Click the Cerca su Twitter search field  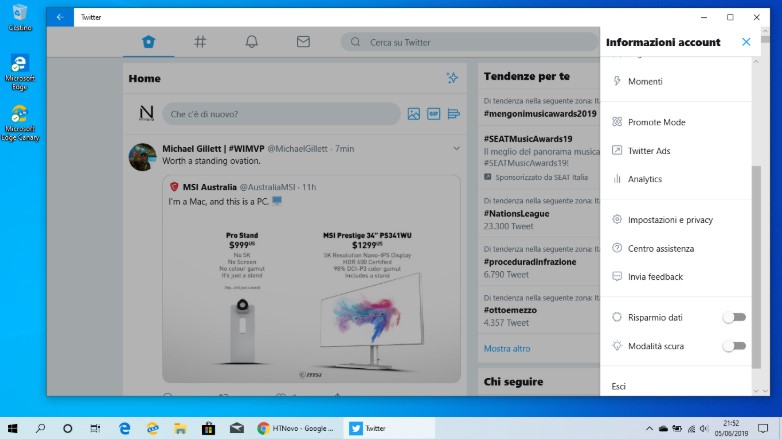pyautogui.click(x=469, y=42)
